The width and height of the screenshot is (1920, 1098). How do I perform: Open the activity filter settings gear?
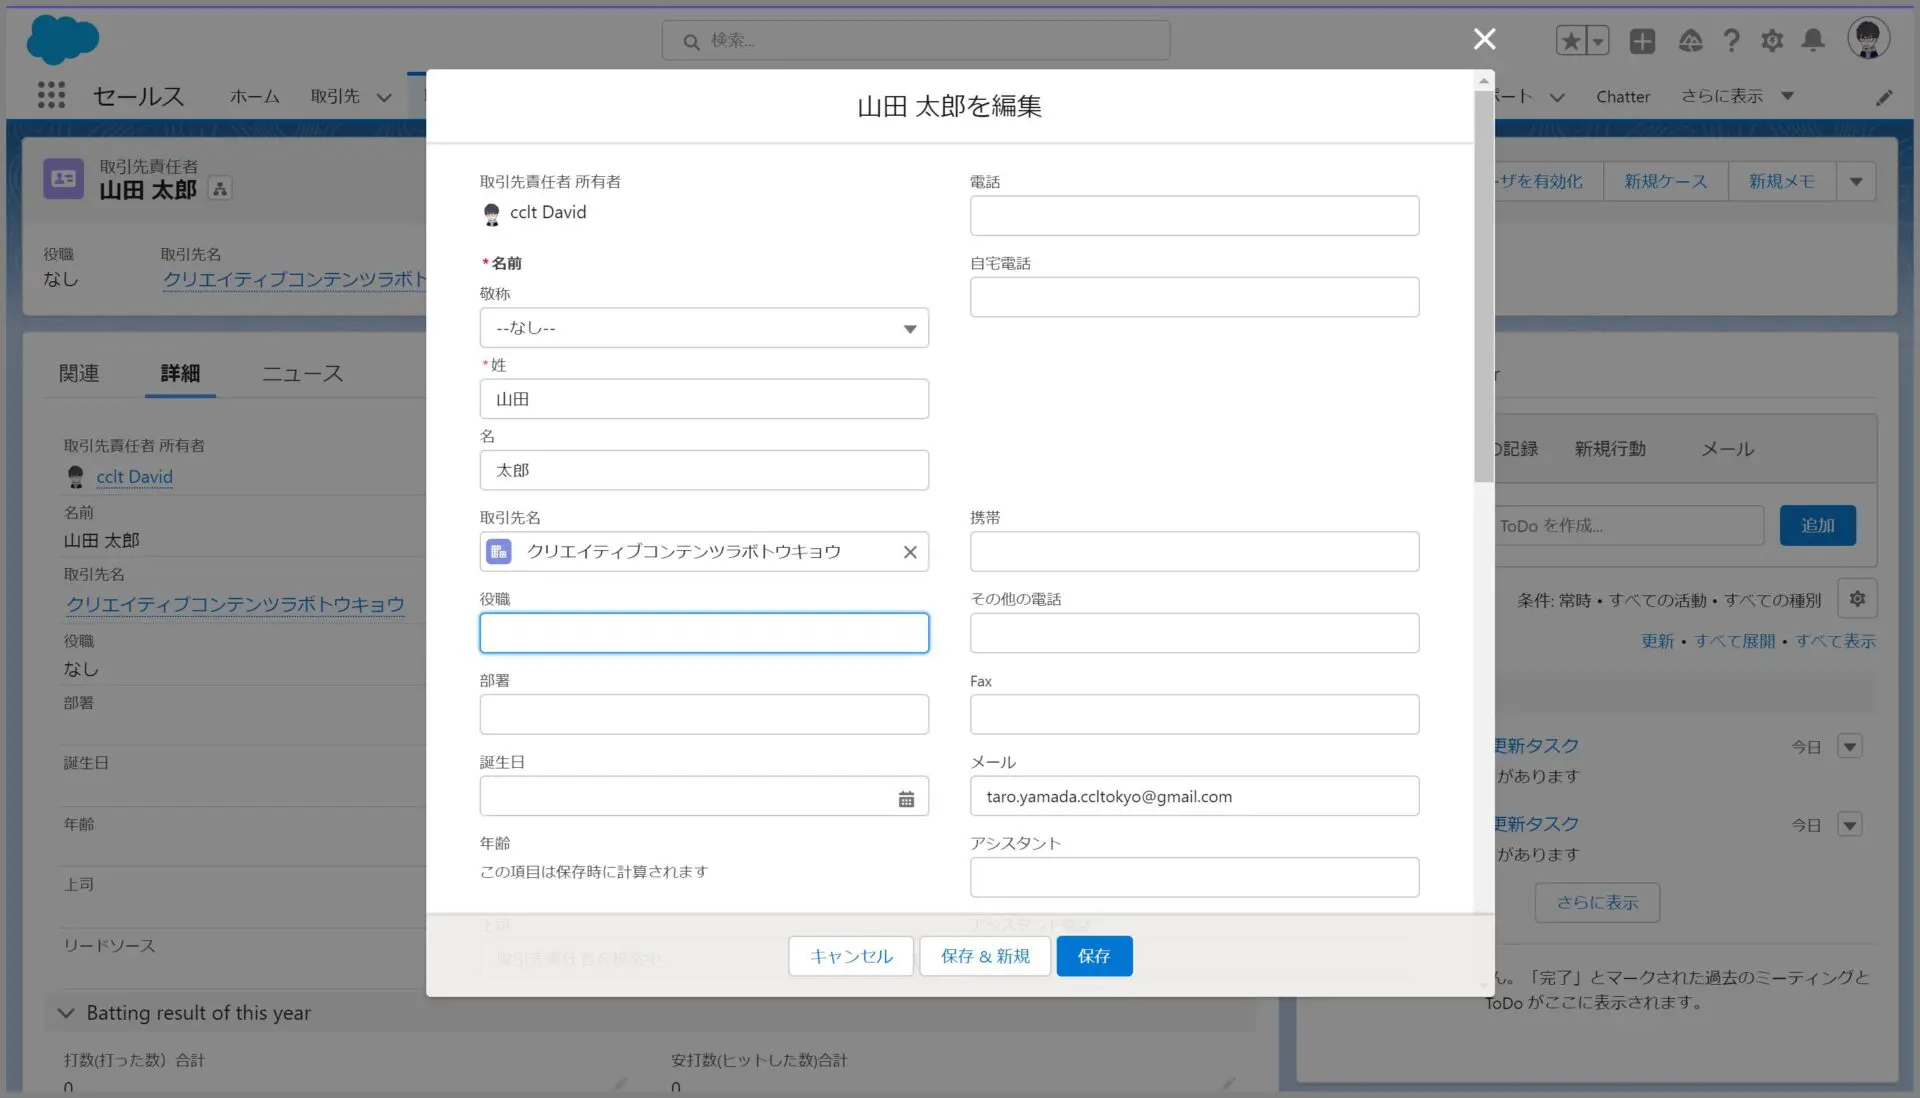click(1857, 599)
